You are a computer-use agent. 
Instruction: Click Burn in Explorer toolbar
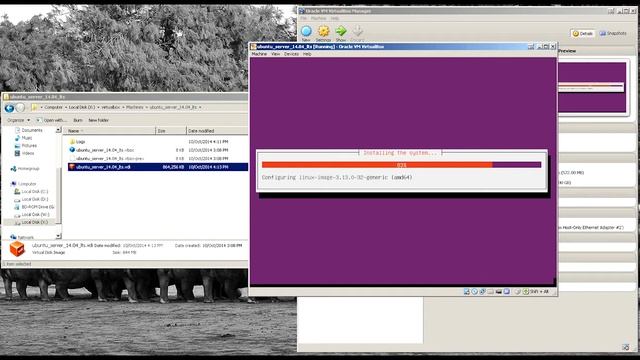coord(78,120)
